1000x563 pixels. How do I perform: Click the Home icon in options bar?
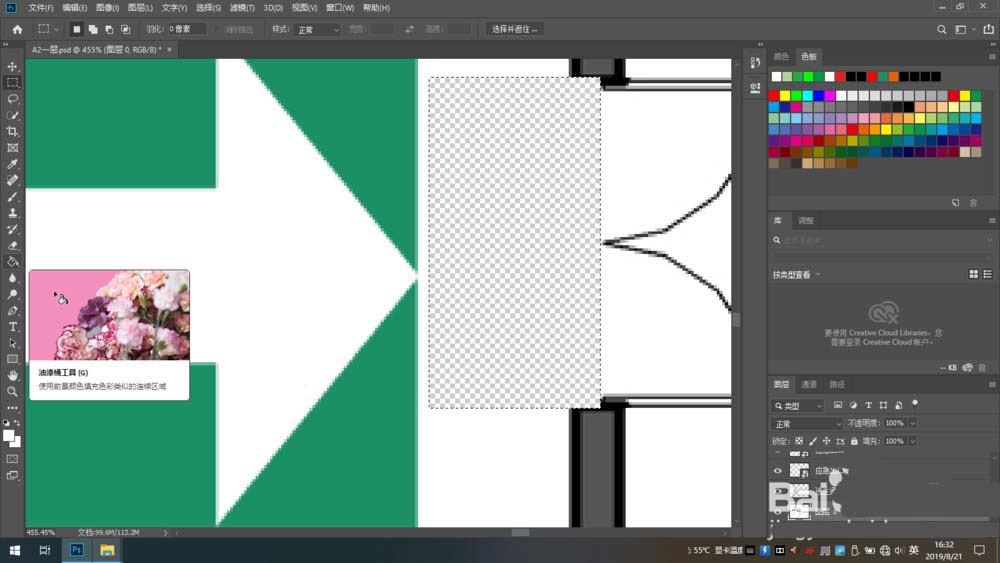click(x=17, y=29)
